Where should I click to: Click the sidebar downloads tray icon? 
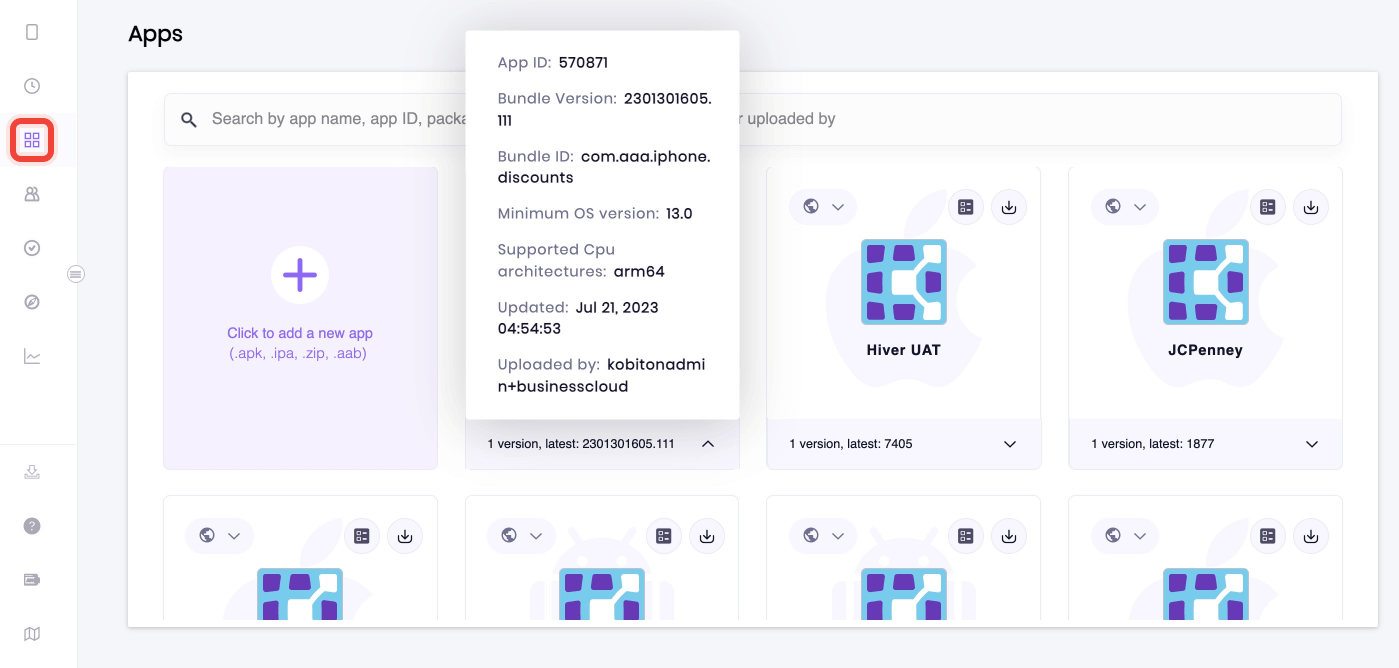(x=32, y=472)
